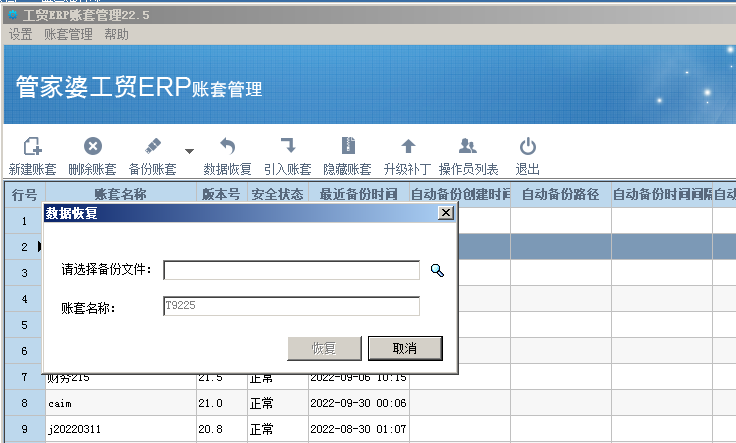Click the 自动备份时间间隔 column header
This screenshot has height=443, width=736.
662,194
